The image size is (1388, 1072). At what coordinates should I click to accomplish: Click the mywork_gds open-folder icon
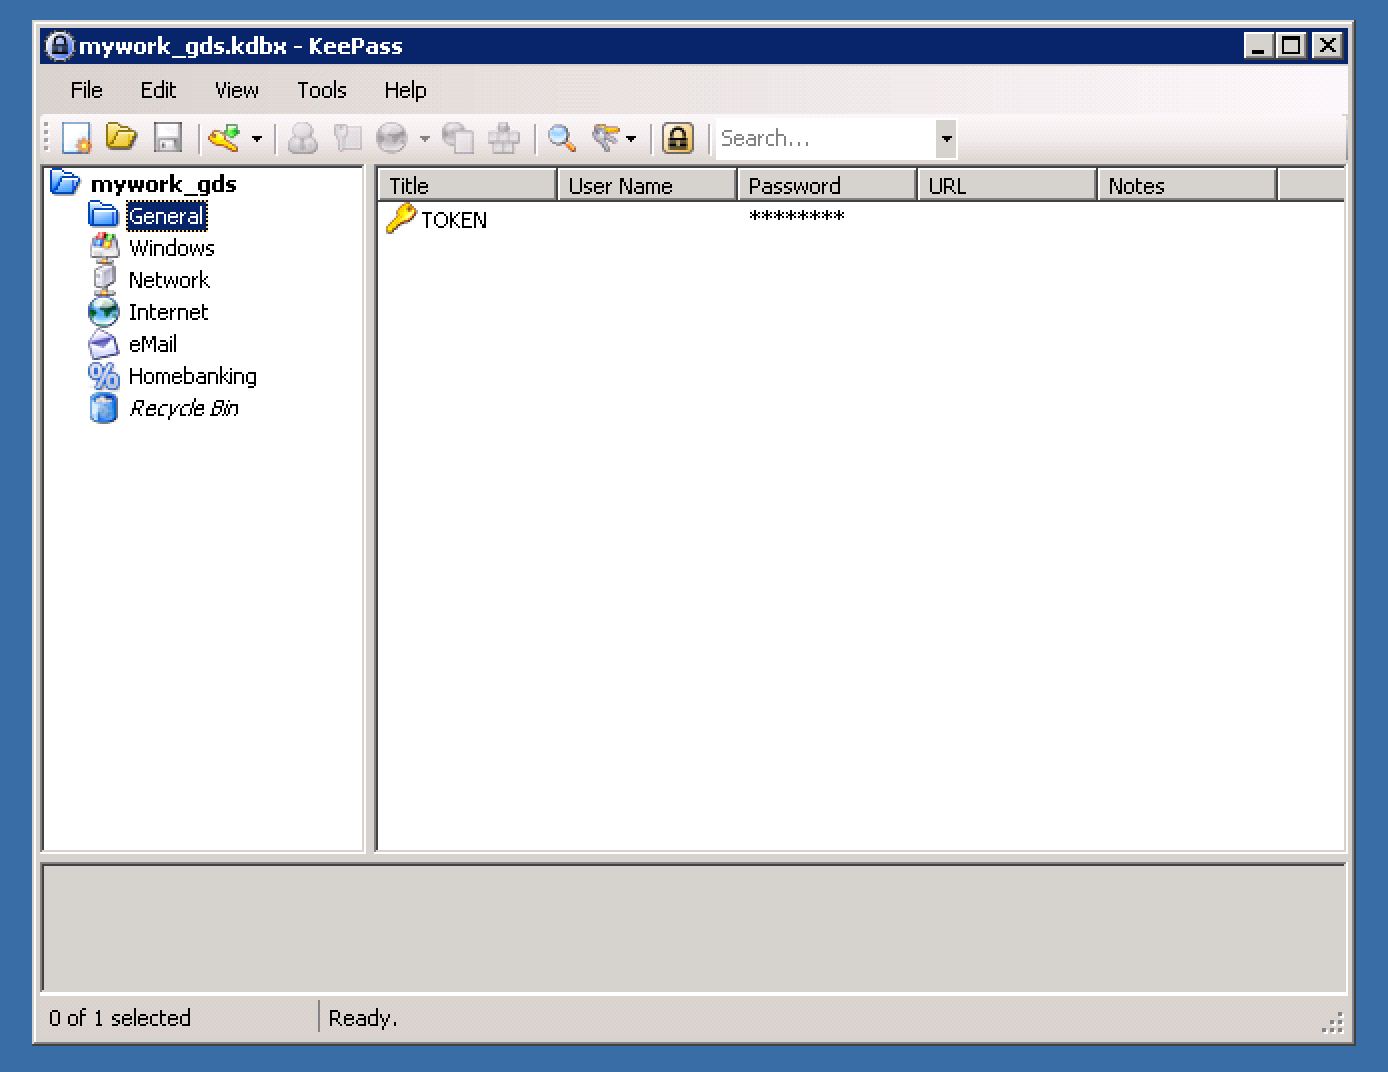click(65, 182)
